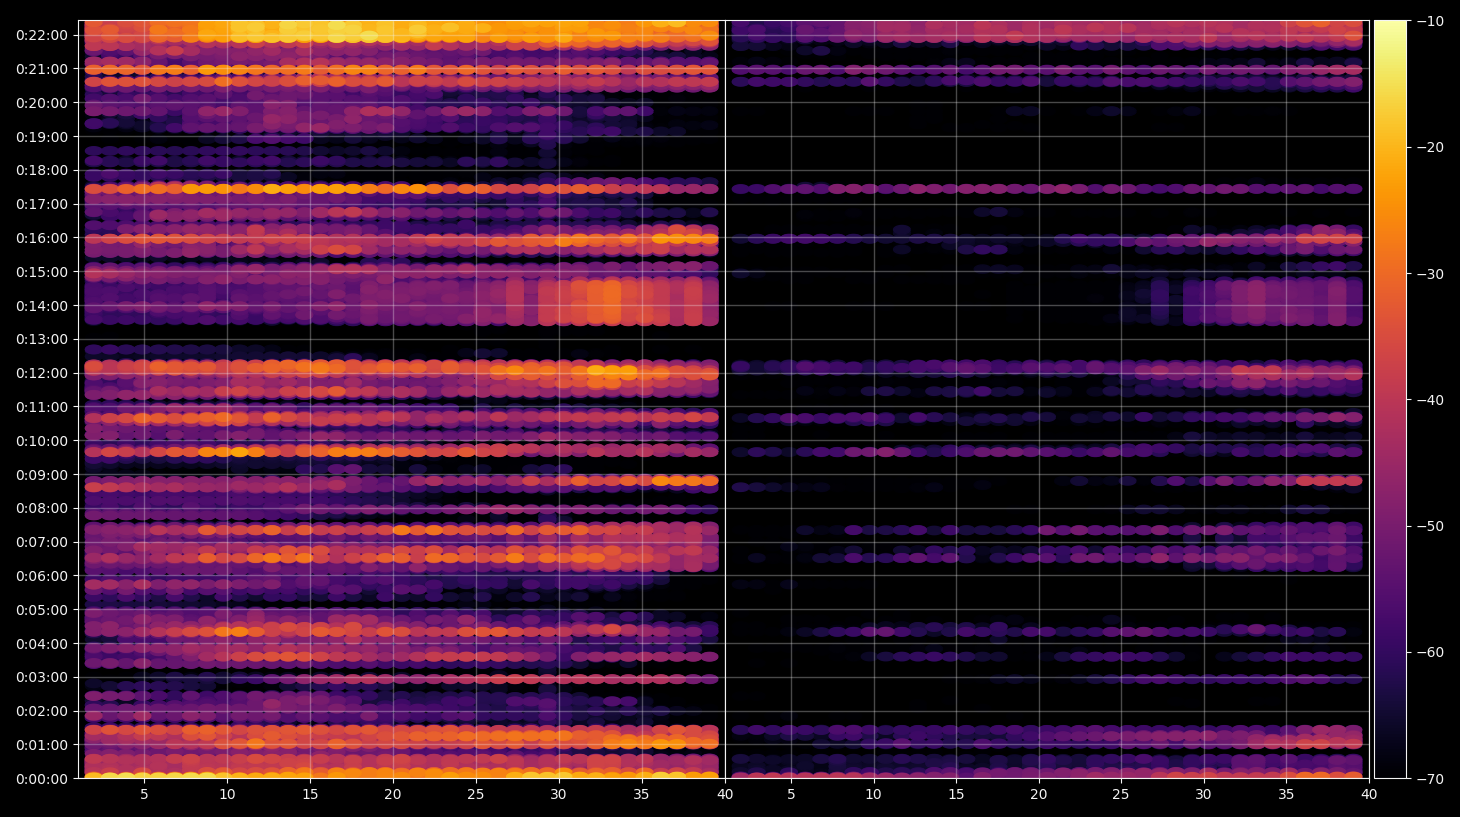Click the 0:00:00 time axis label
Viewport: 1460px width, 817px height.
42,779
